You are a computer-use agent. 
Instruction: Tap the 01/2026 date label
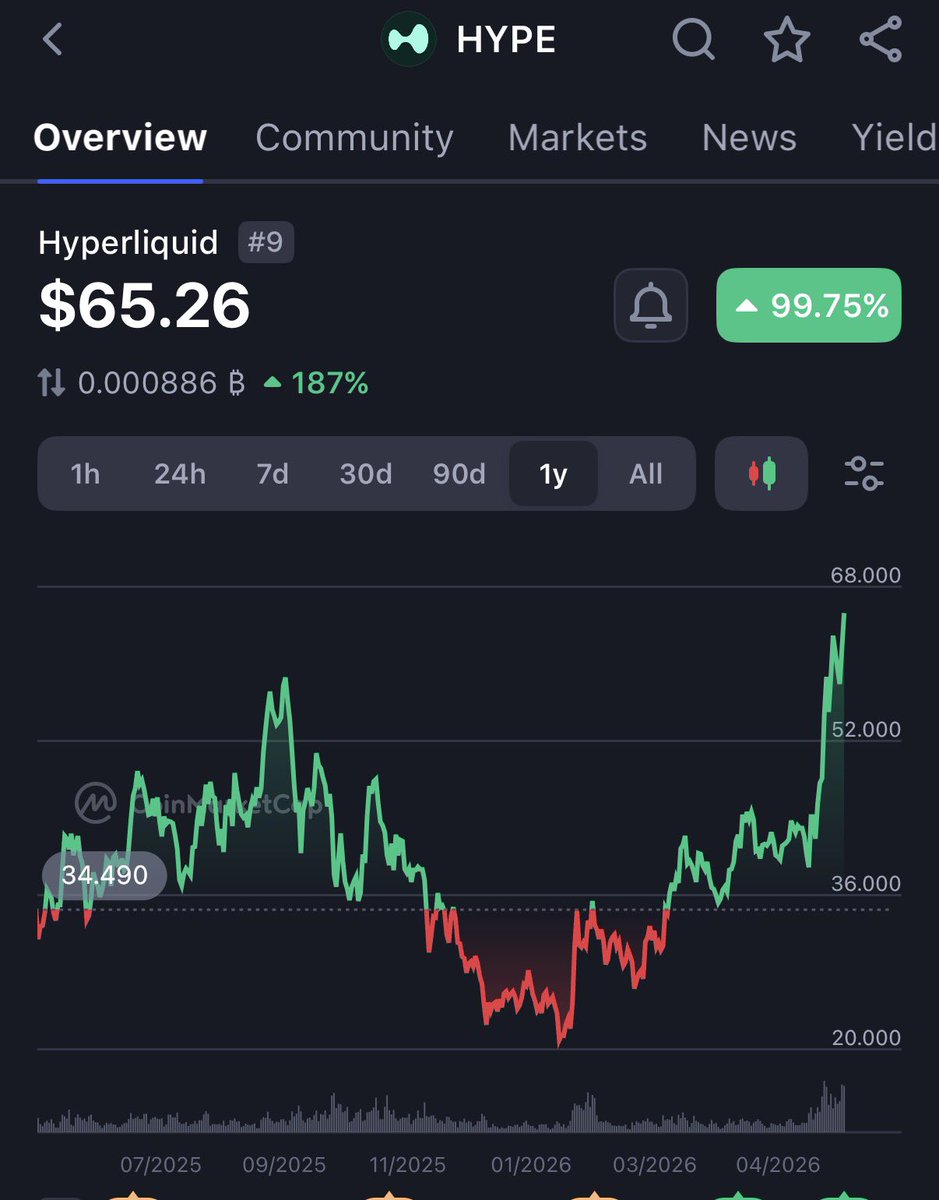click(x=531, y=1165)
